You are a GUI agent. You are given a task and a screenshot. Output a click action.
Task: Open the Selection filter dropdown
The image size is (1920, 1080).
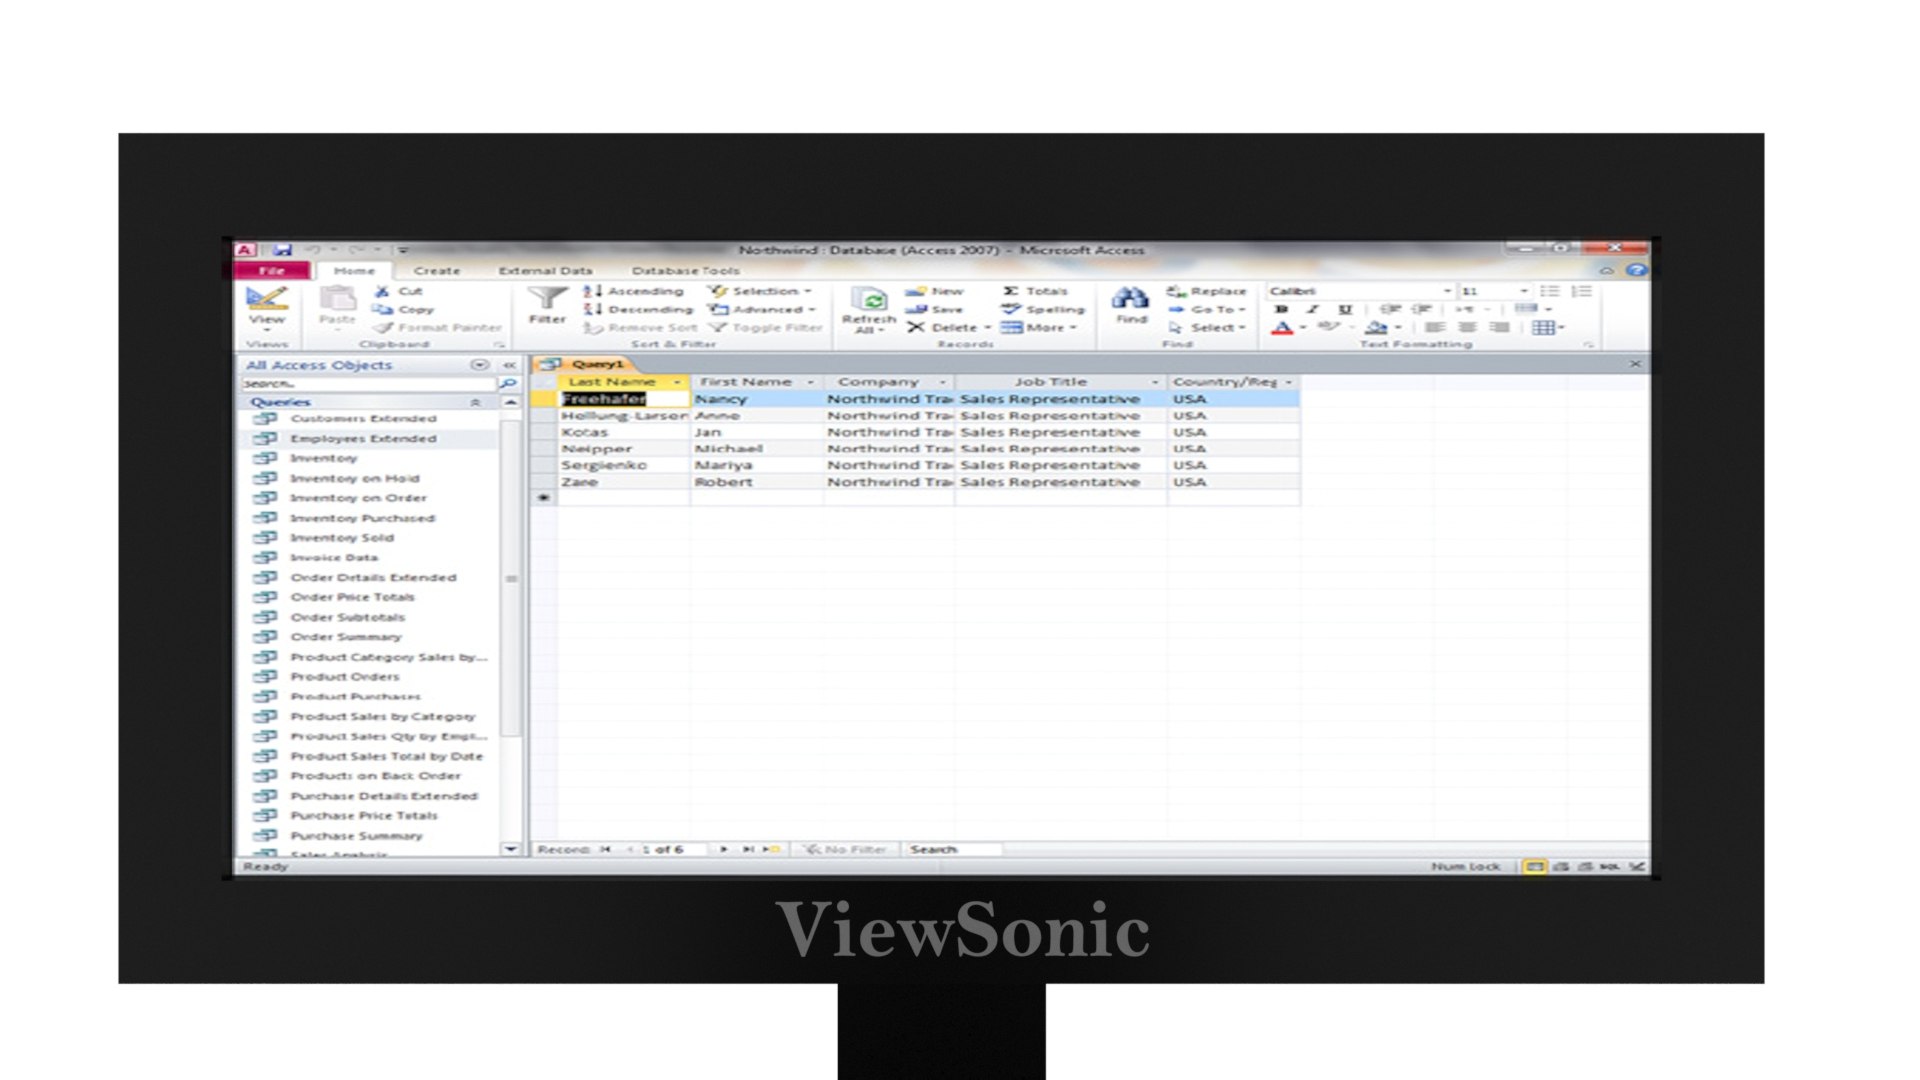pyautogui.click(x=760, y=291)
